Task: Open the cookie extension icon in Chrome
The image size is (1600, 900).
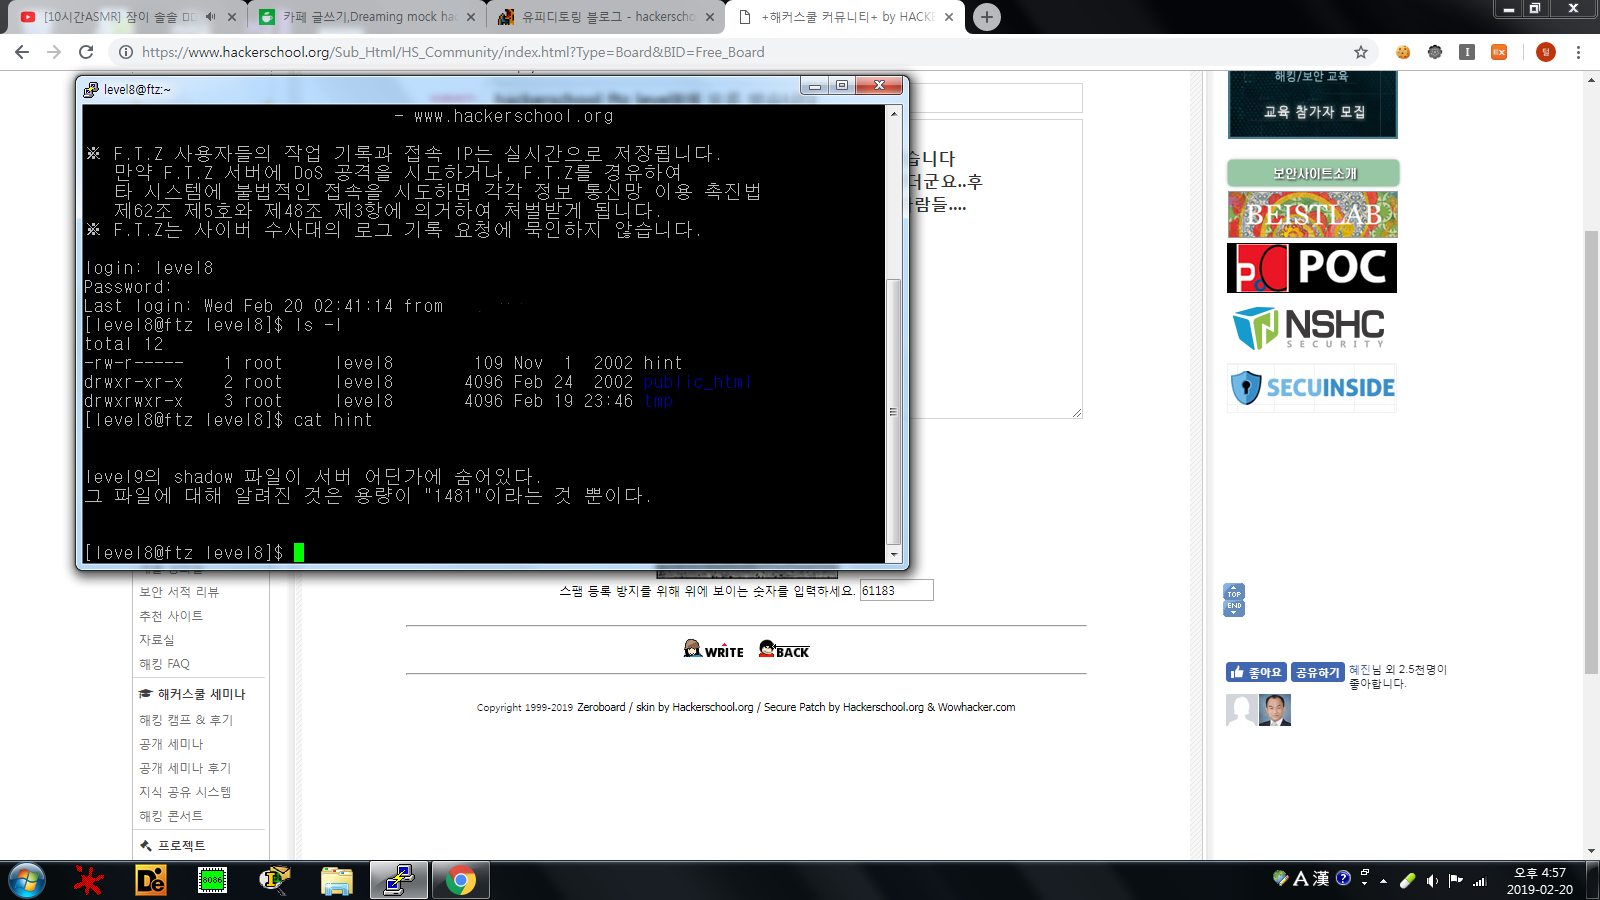Action: pos(1403,52)
